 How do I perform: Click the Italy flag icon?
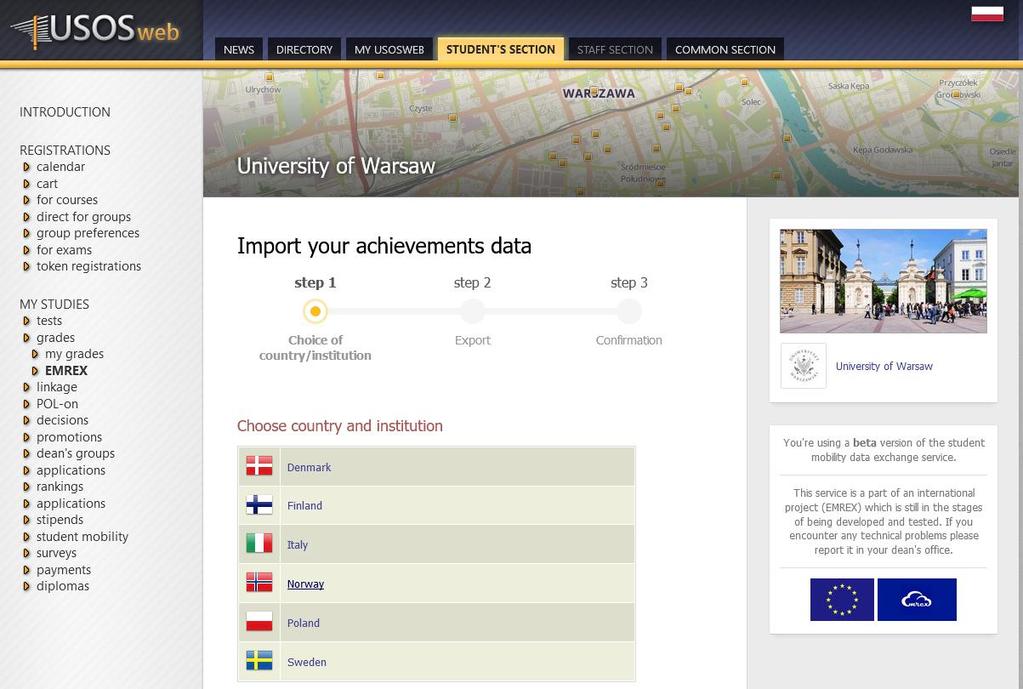click(x=259, y=544)
